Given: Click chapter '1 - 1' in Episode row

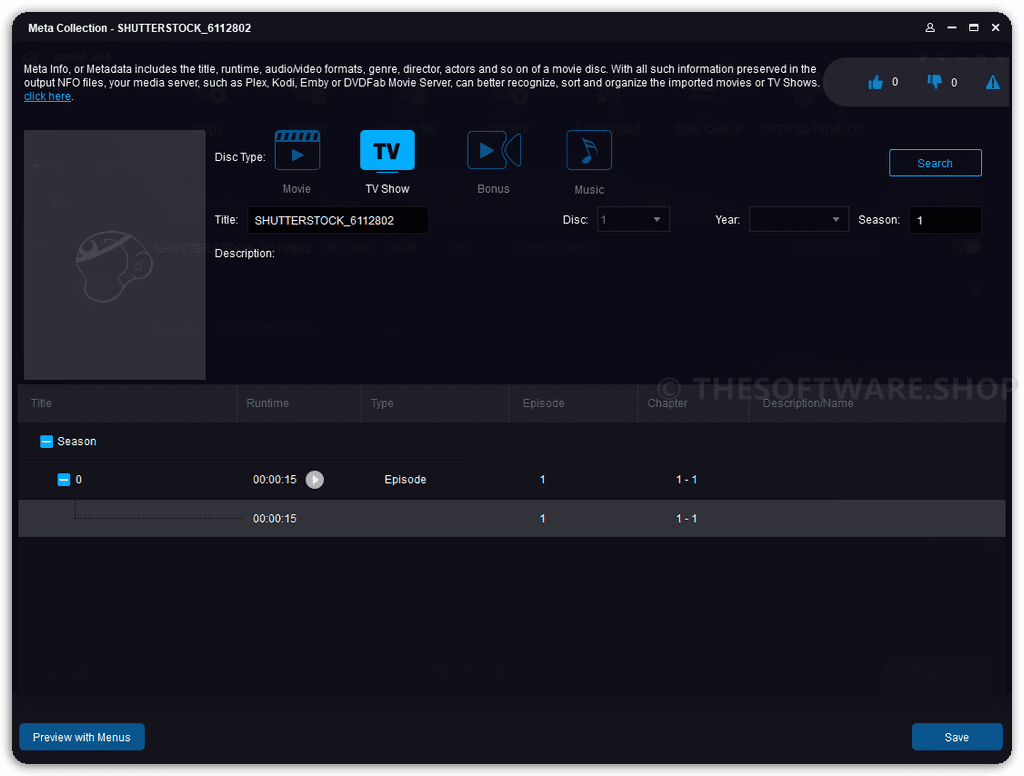Looking at the screenshot, I should [x=686, y=479].
